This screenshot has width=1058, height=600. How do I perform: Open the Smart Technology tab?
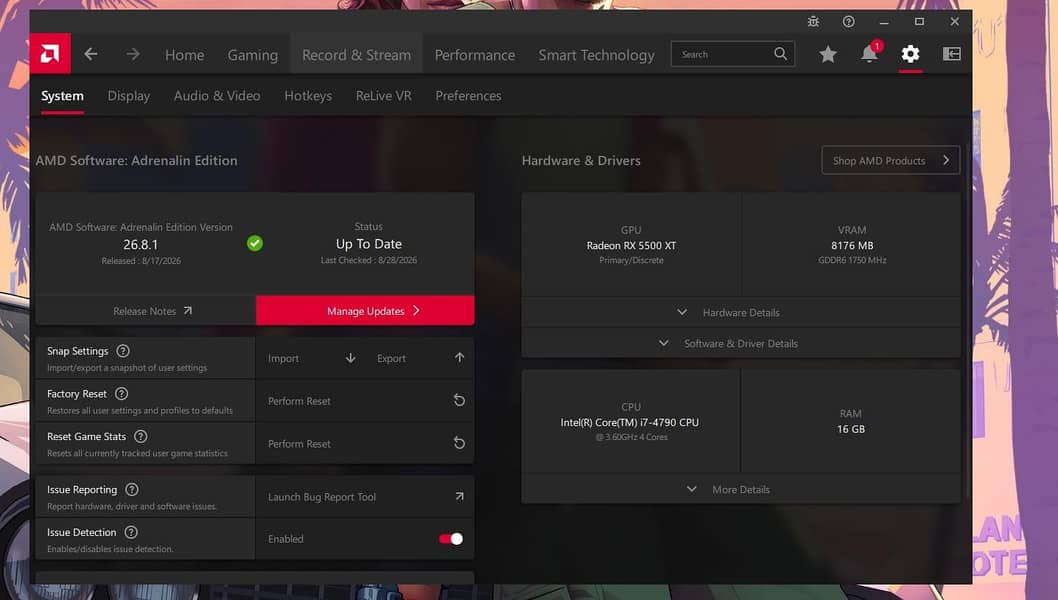596,55
